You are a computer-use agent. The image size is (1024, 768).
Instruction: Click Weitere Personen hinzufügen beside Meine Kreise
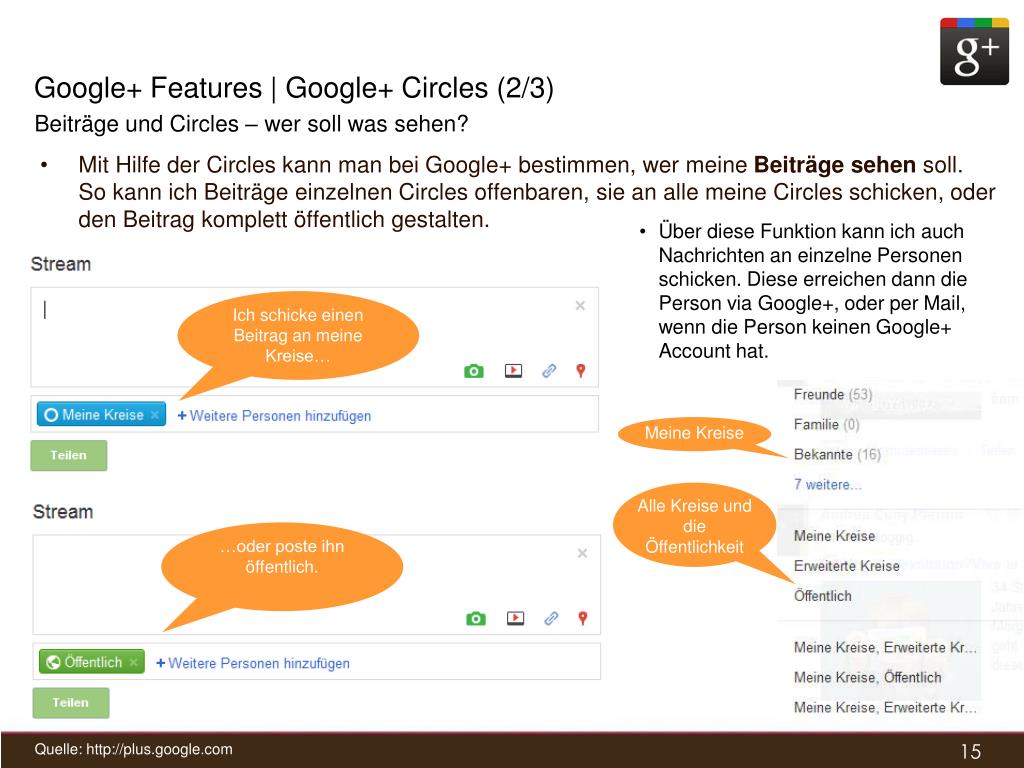coord(274,416)
